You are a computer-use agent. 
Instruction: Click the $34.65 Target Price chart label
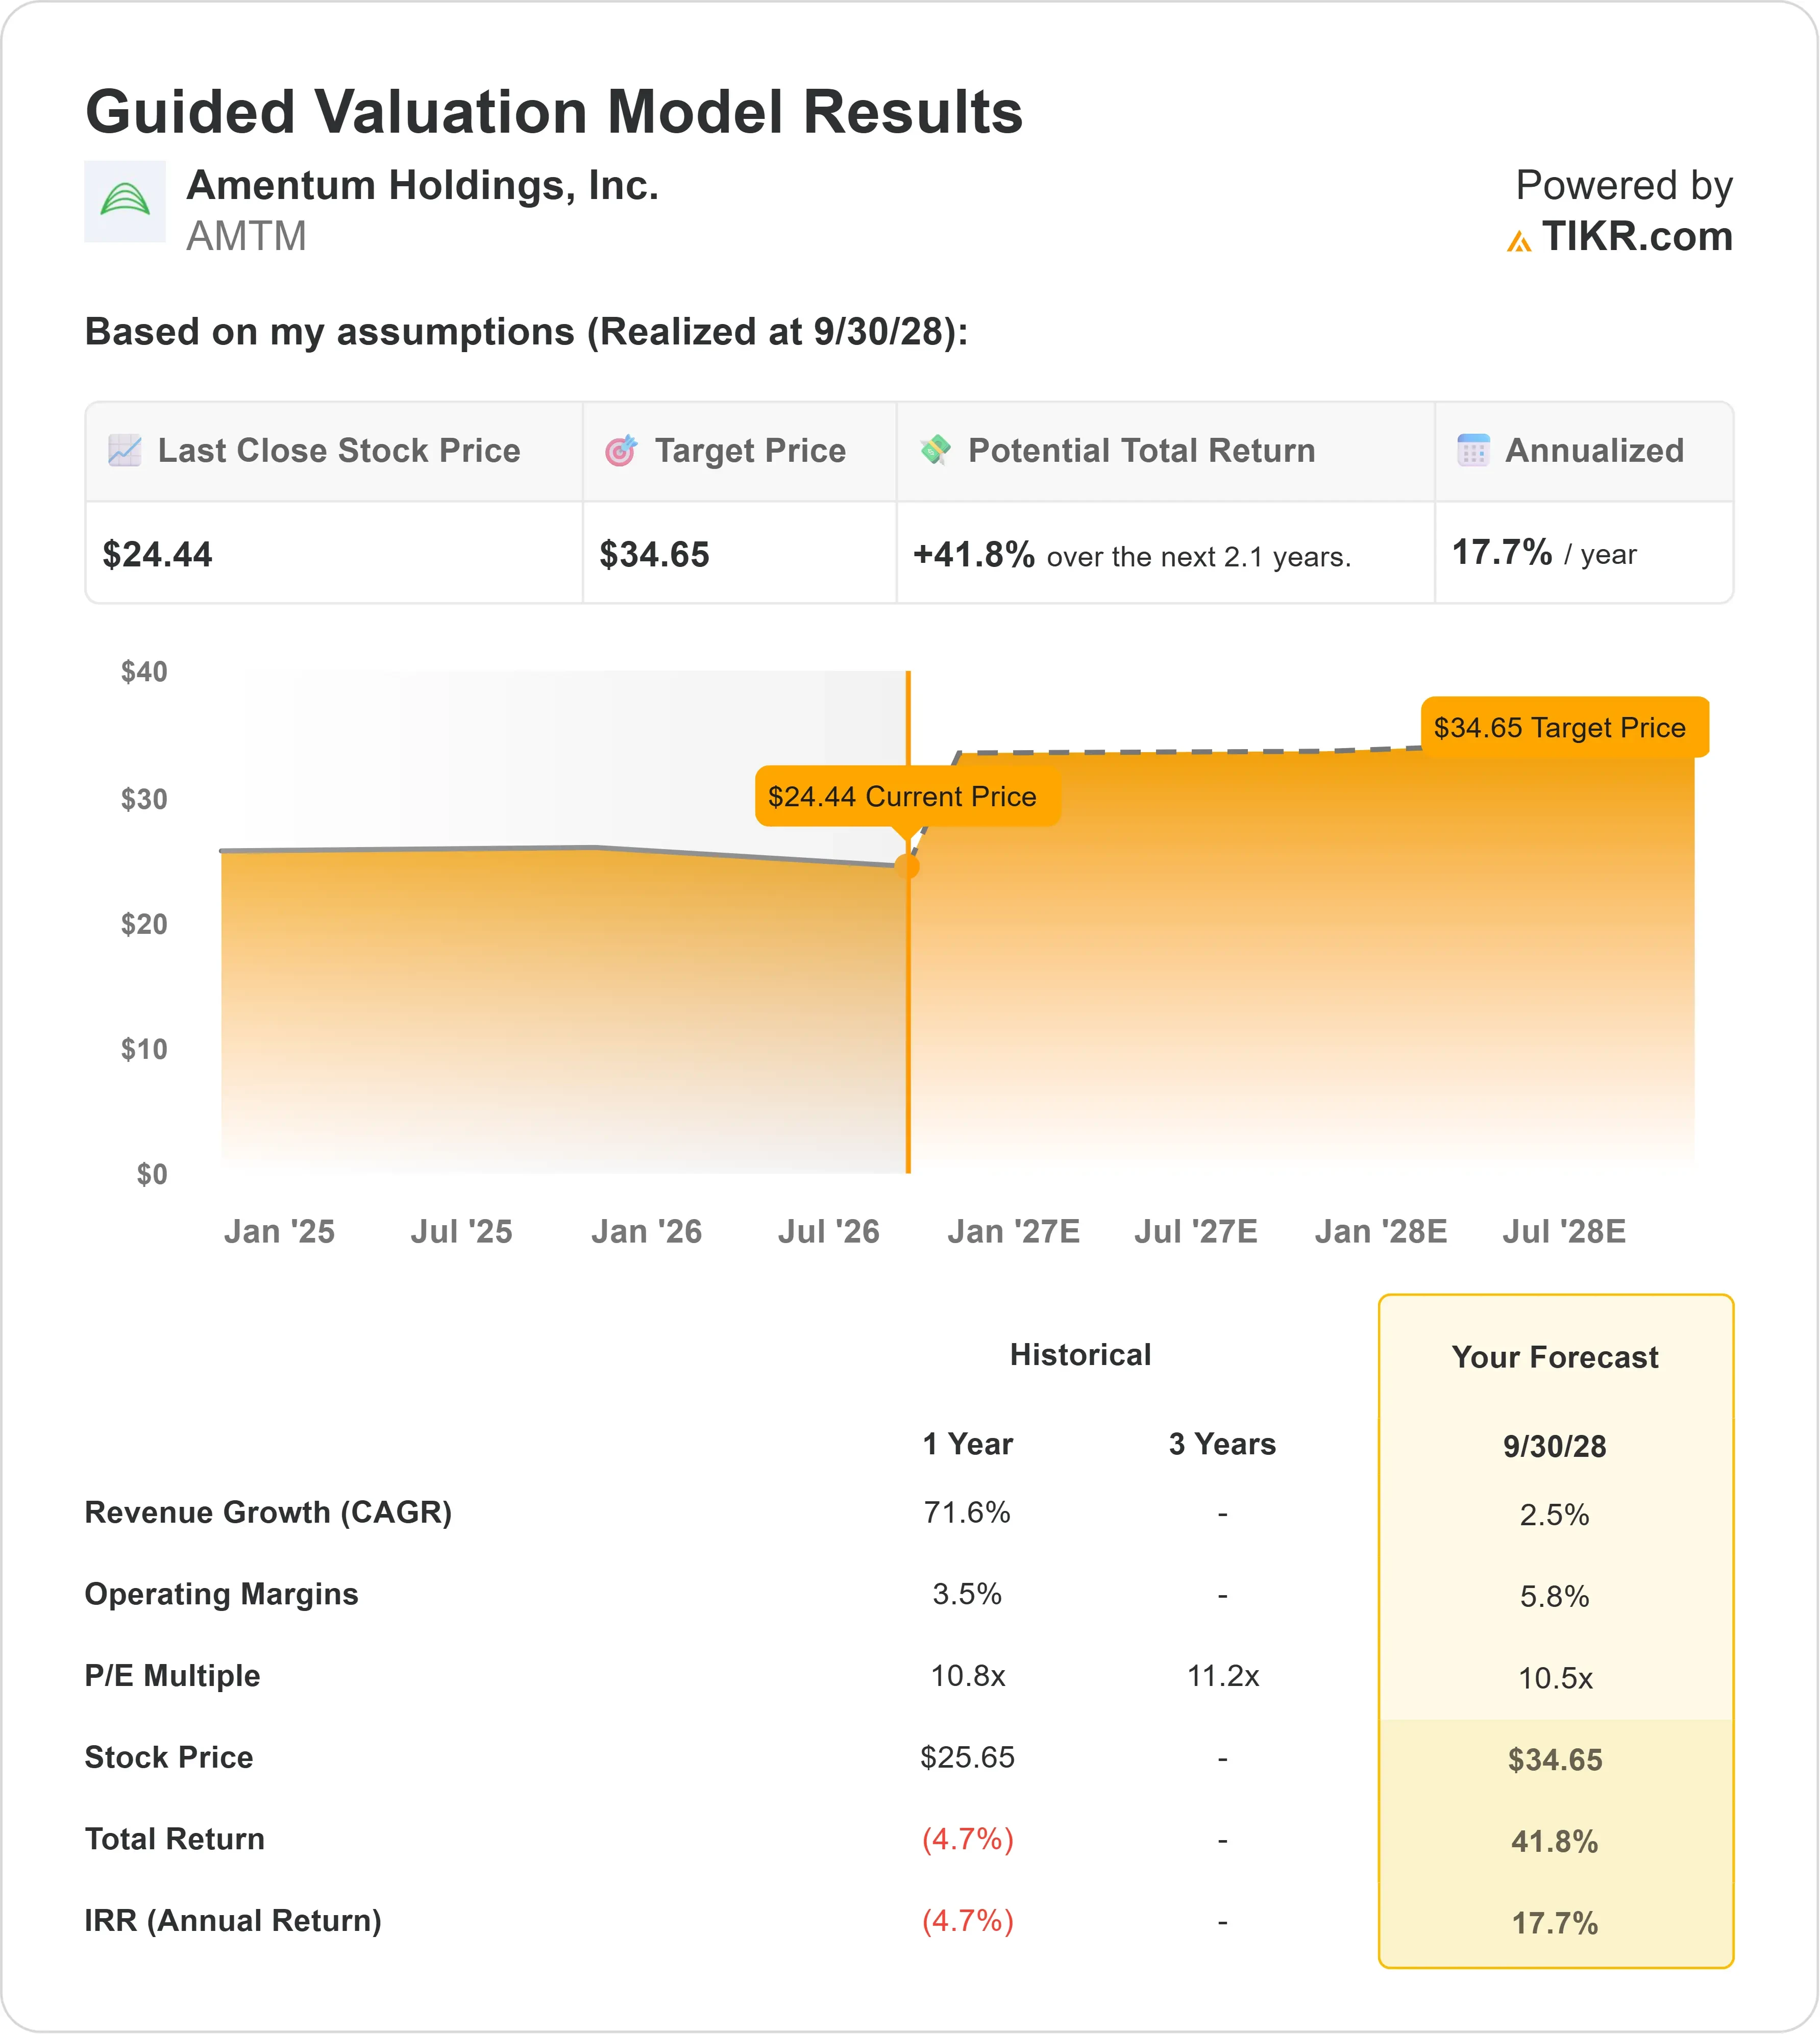pos(1564,727)
